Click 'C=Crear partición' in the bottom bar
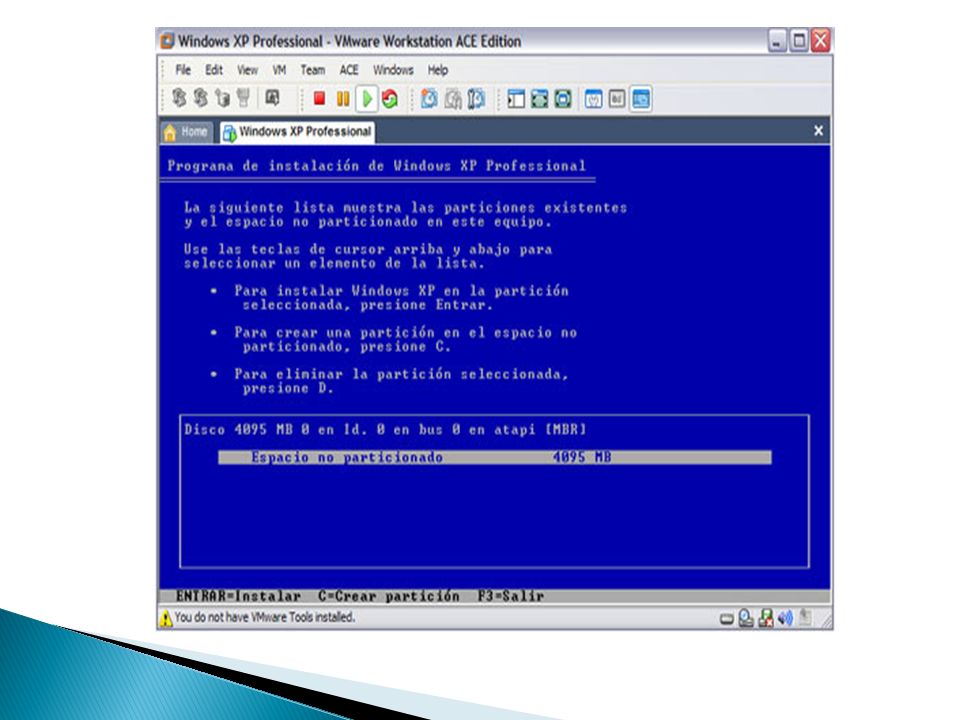 [389, 596]
